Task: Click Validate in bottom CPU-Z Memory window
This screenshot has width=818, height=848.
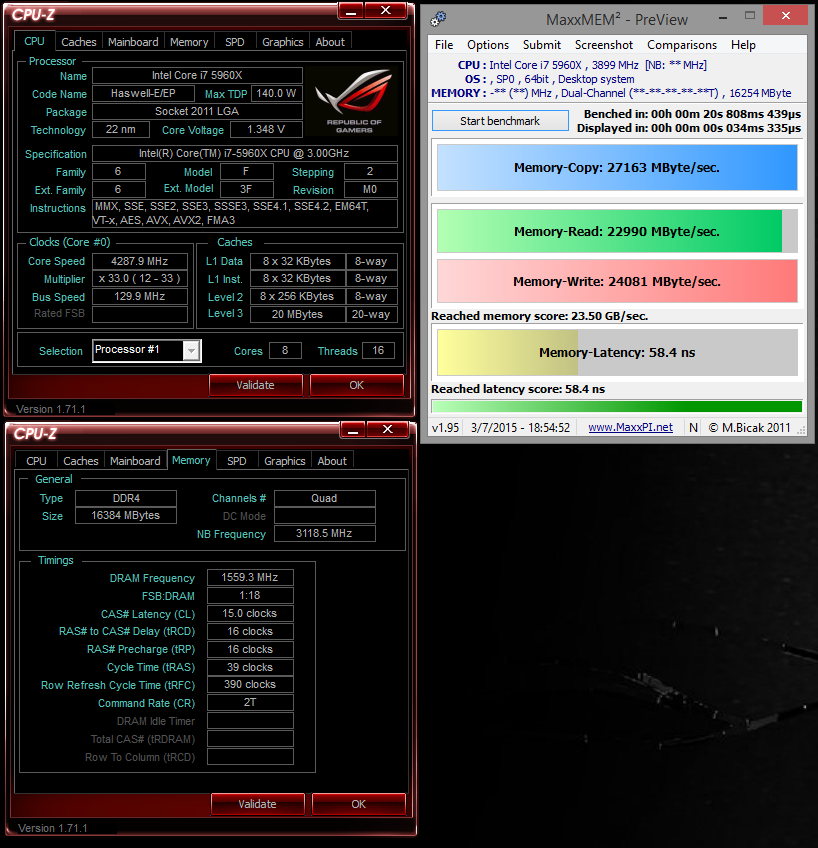Action: [258, 804]
